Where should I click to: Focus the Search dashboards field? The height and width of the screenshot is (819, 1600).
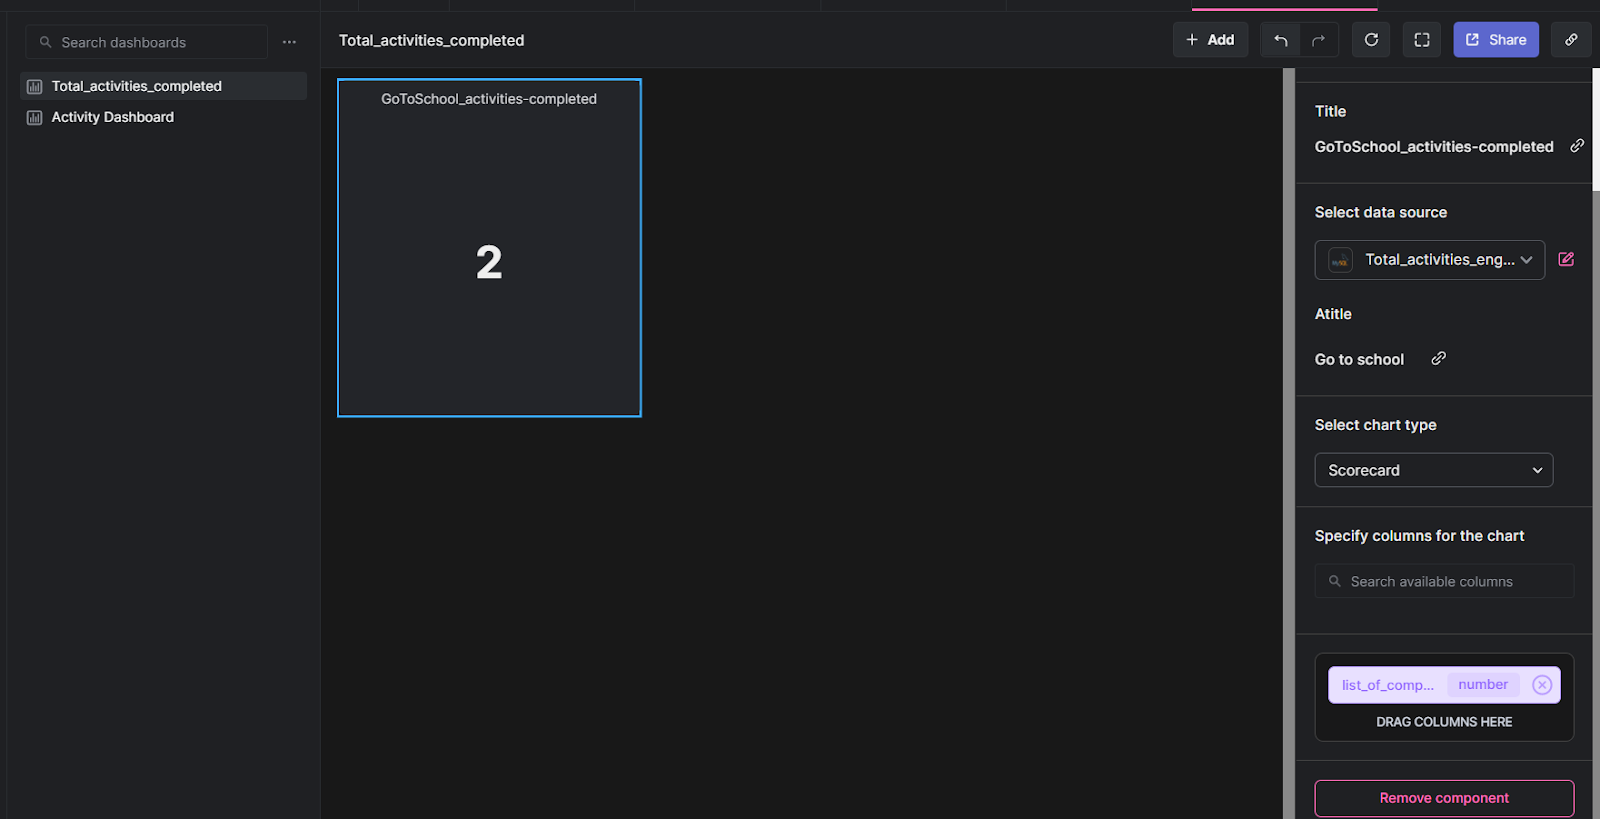(x=146, y=42)
